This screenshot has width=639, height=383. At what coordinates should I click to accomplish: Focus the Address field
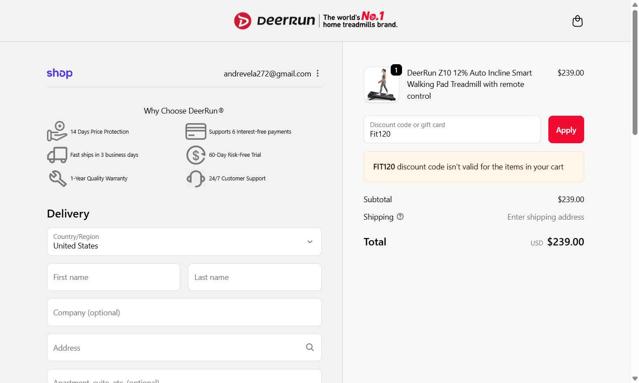[x=184, y=348]
